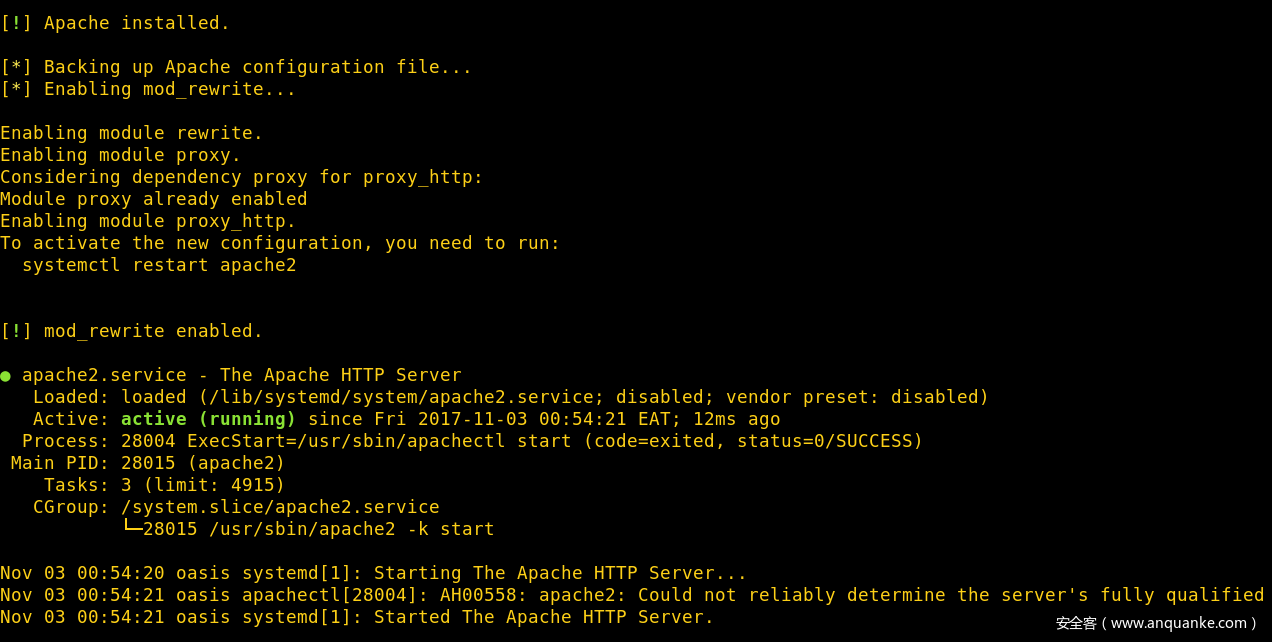Screen dimensions: 1272x642
Task: Click the "mod_rewrite enabled." message
Action: (153, 331)
